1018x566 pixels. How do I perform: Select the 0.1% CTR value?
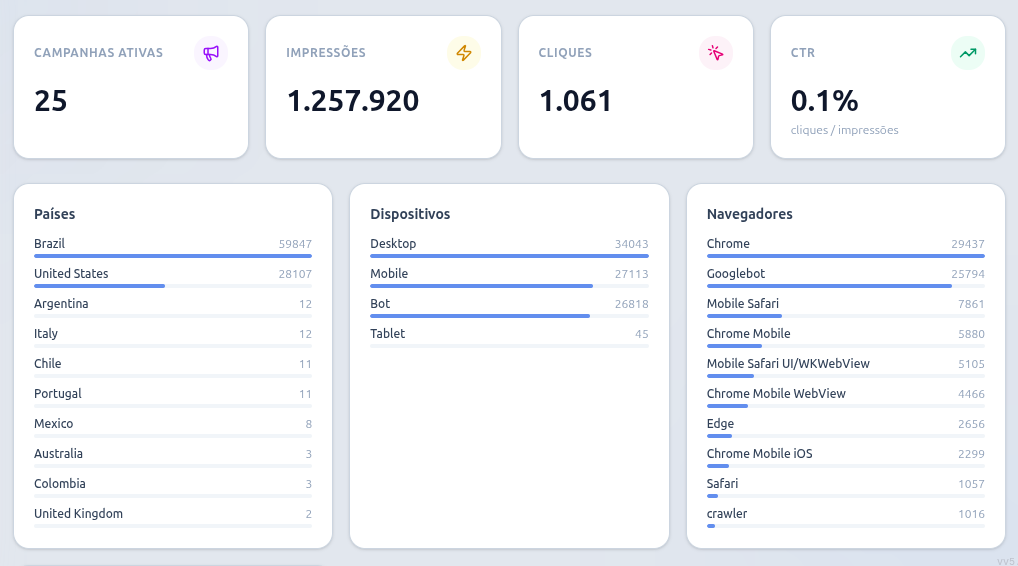point(825,101)
